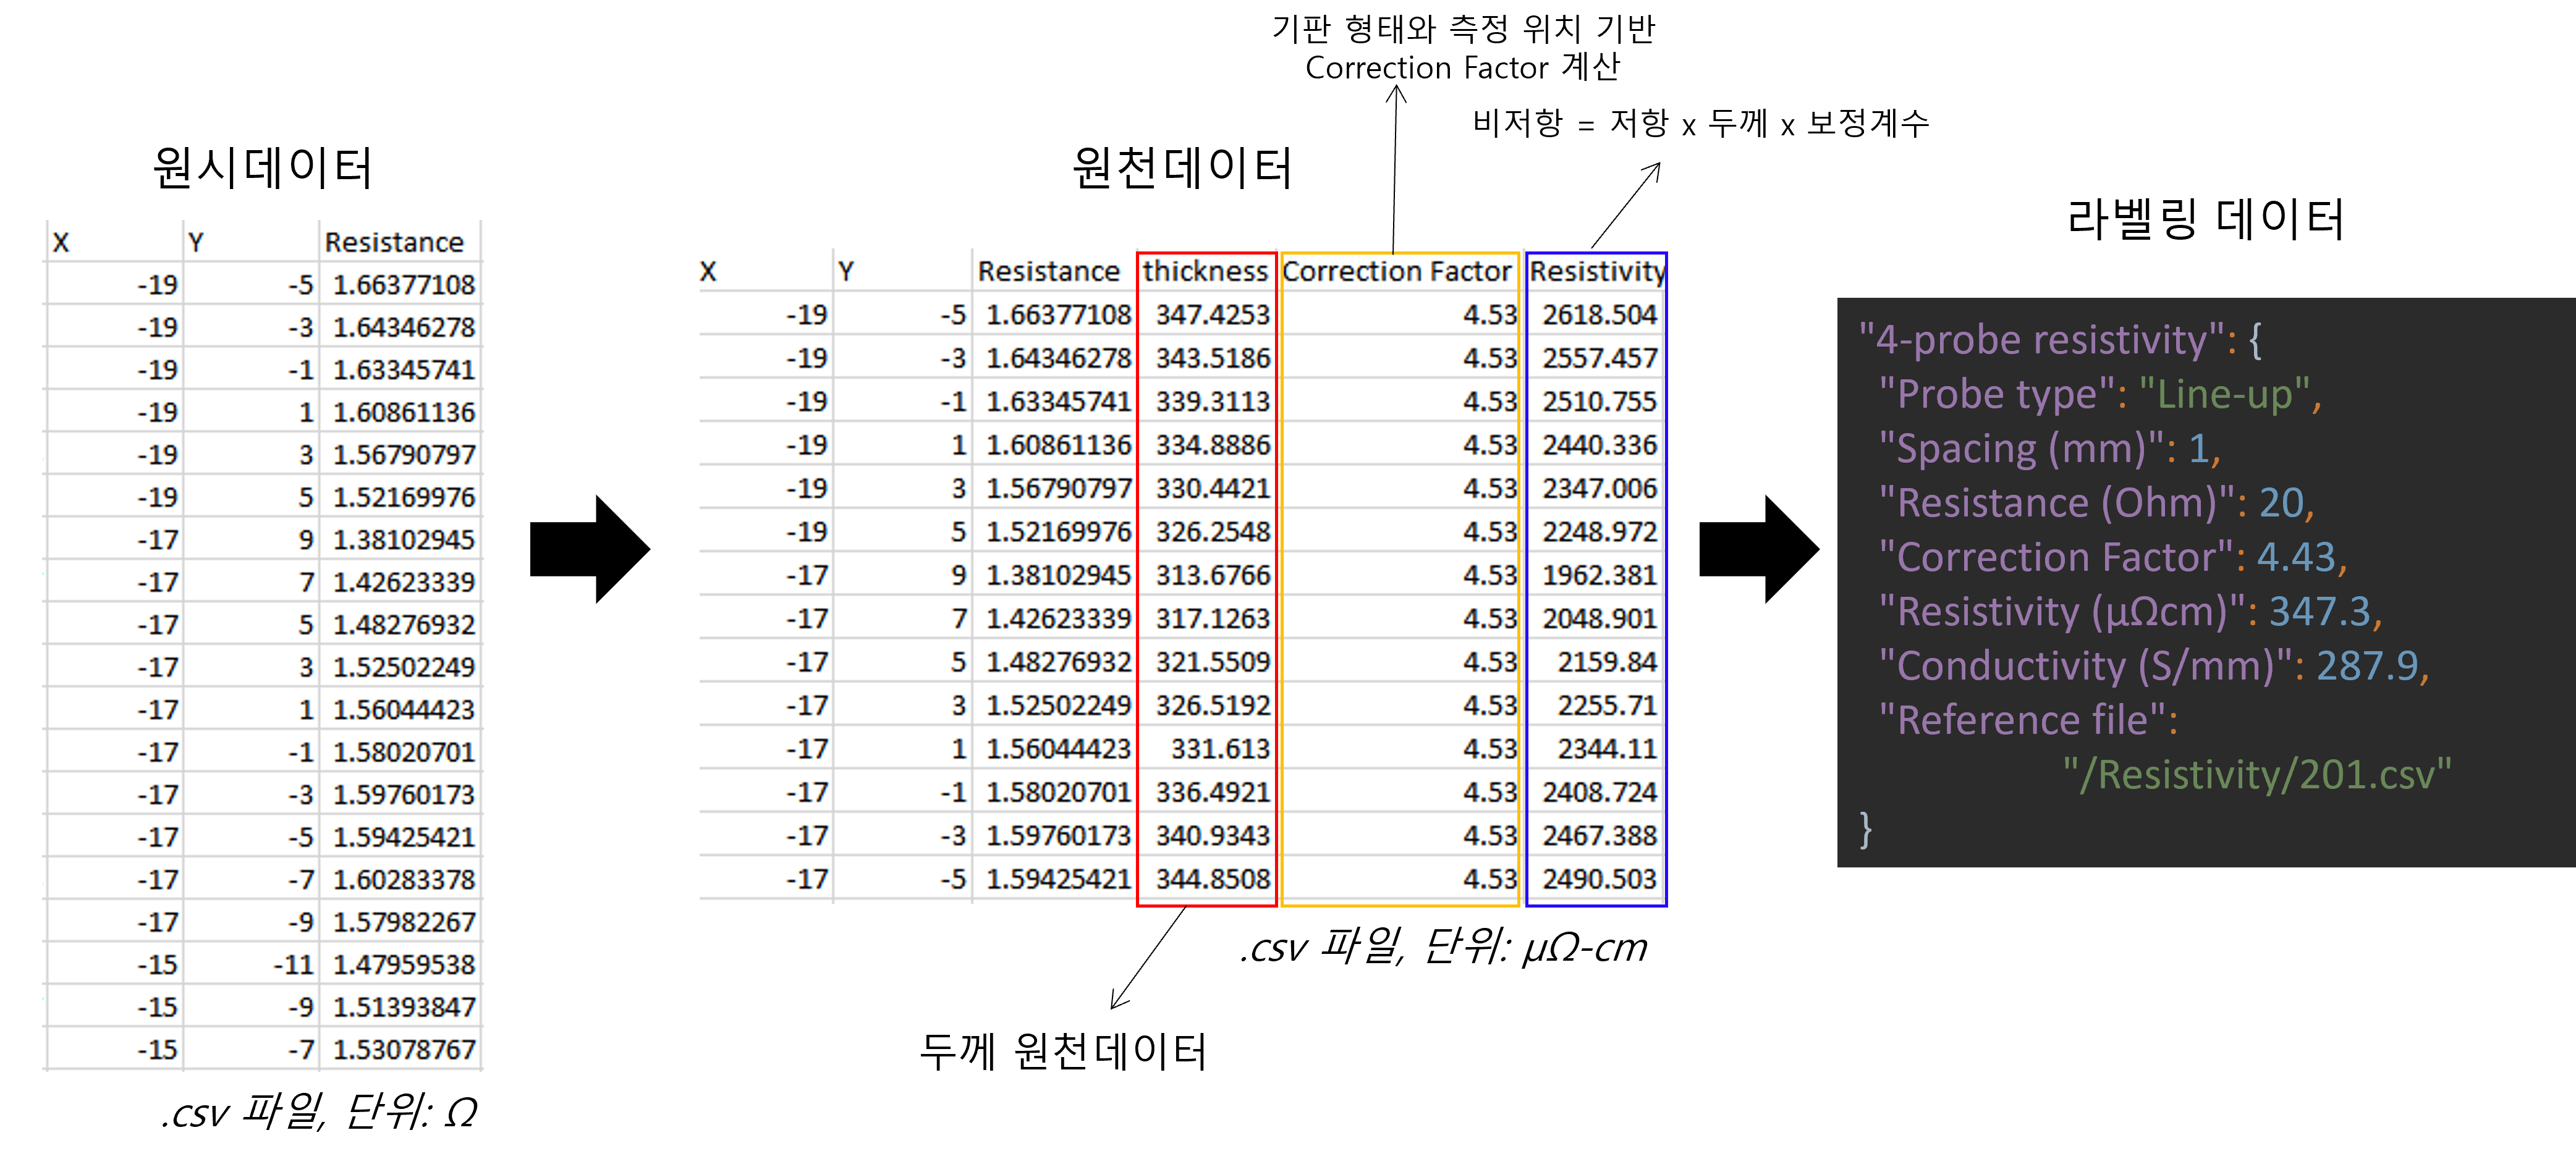This screenshot has height=1159, width=2576.
Task: Click the "Spacing (mm)" JSON line
Action: tap(2049, 449)
